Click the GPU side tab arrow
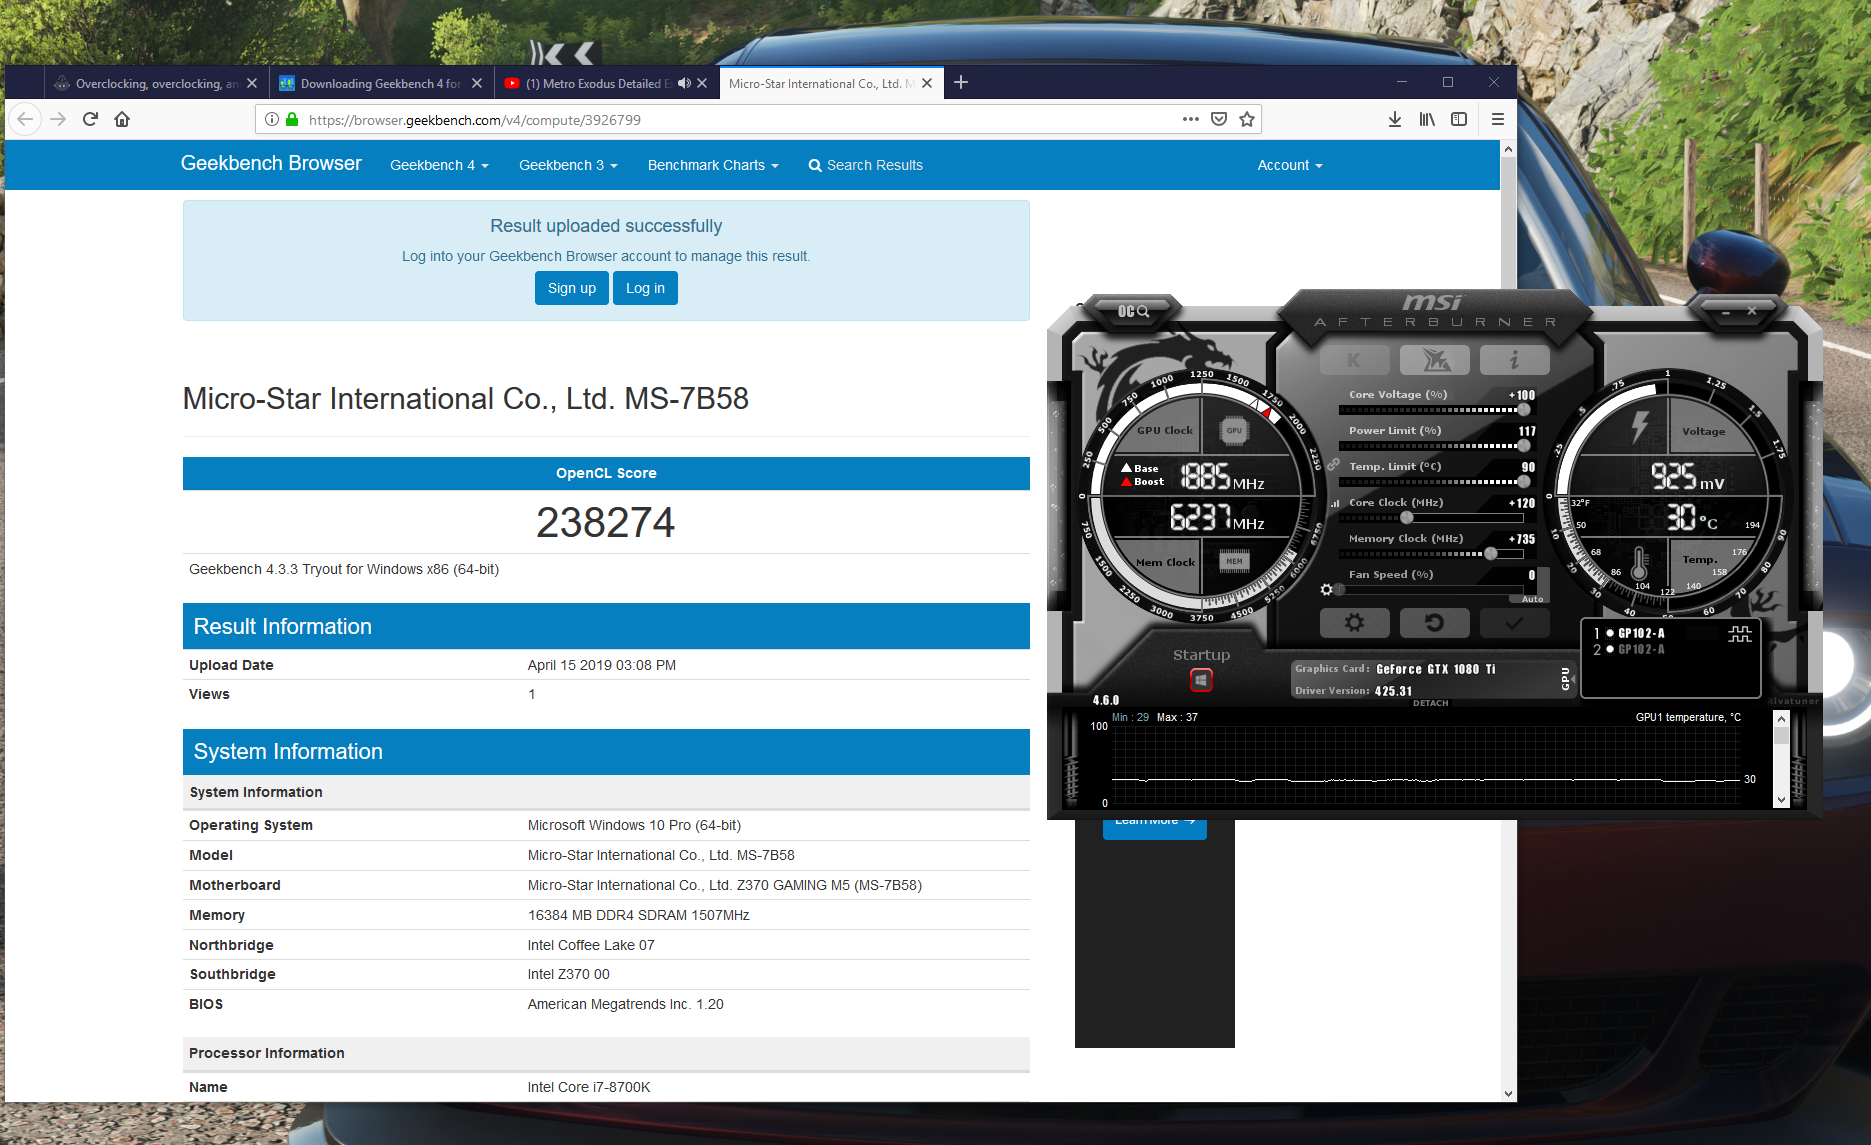The image size is (1871, 1145). [x=1567, y=679]
